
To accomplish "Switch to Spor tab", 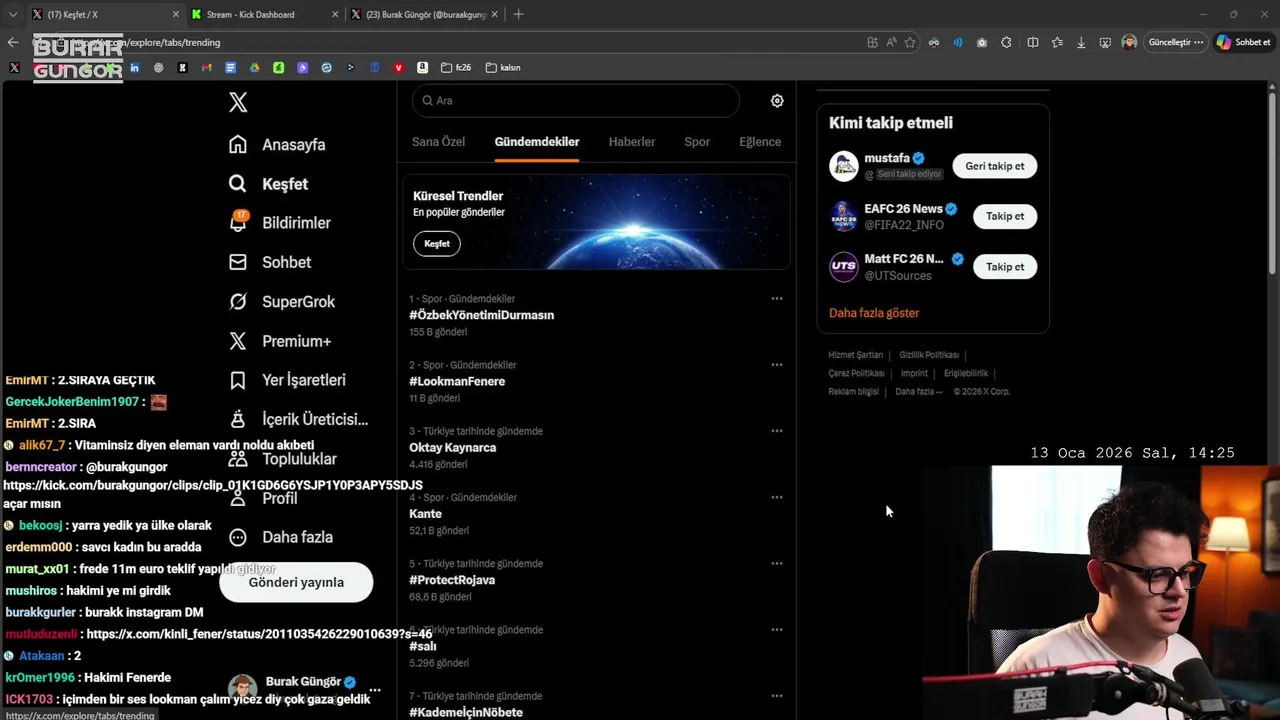I will (697, 142).
